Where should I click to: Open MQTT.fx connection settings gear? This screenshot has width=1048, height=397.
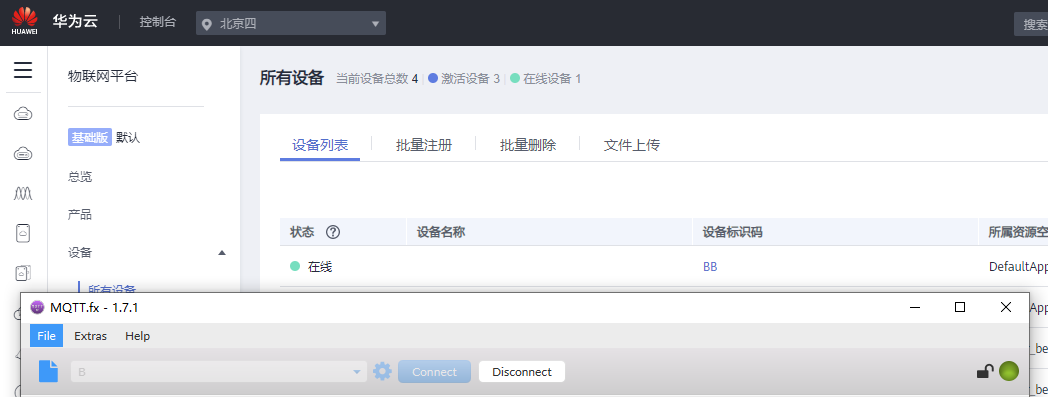[x=382, y=372]
